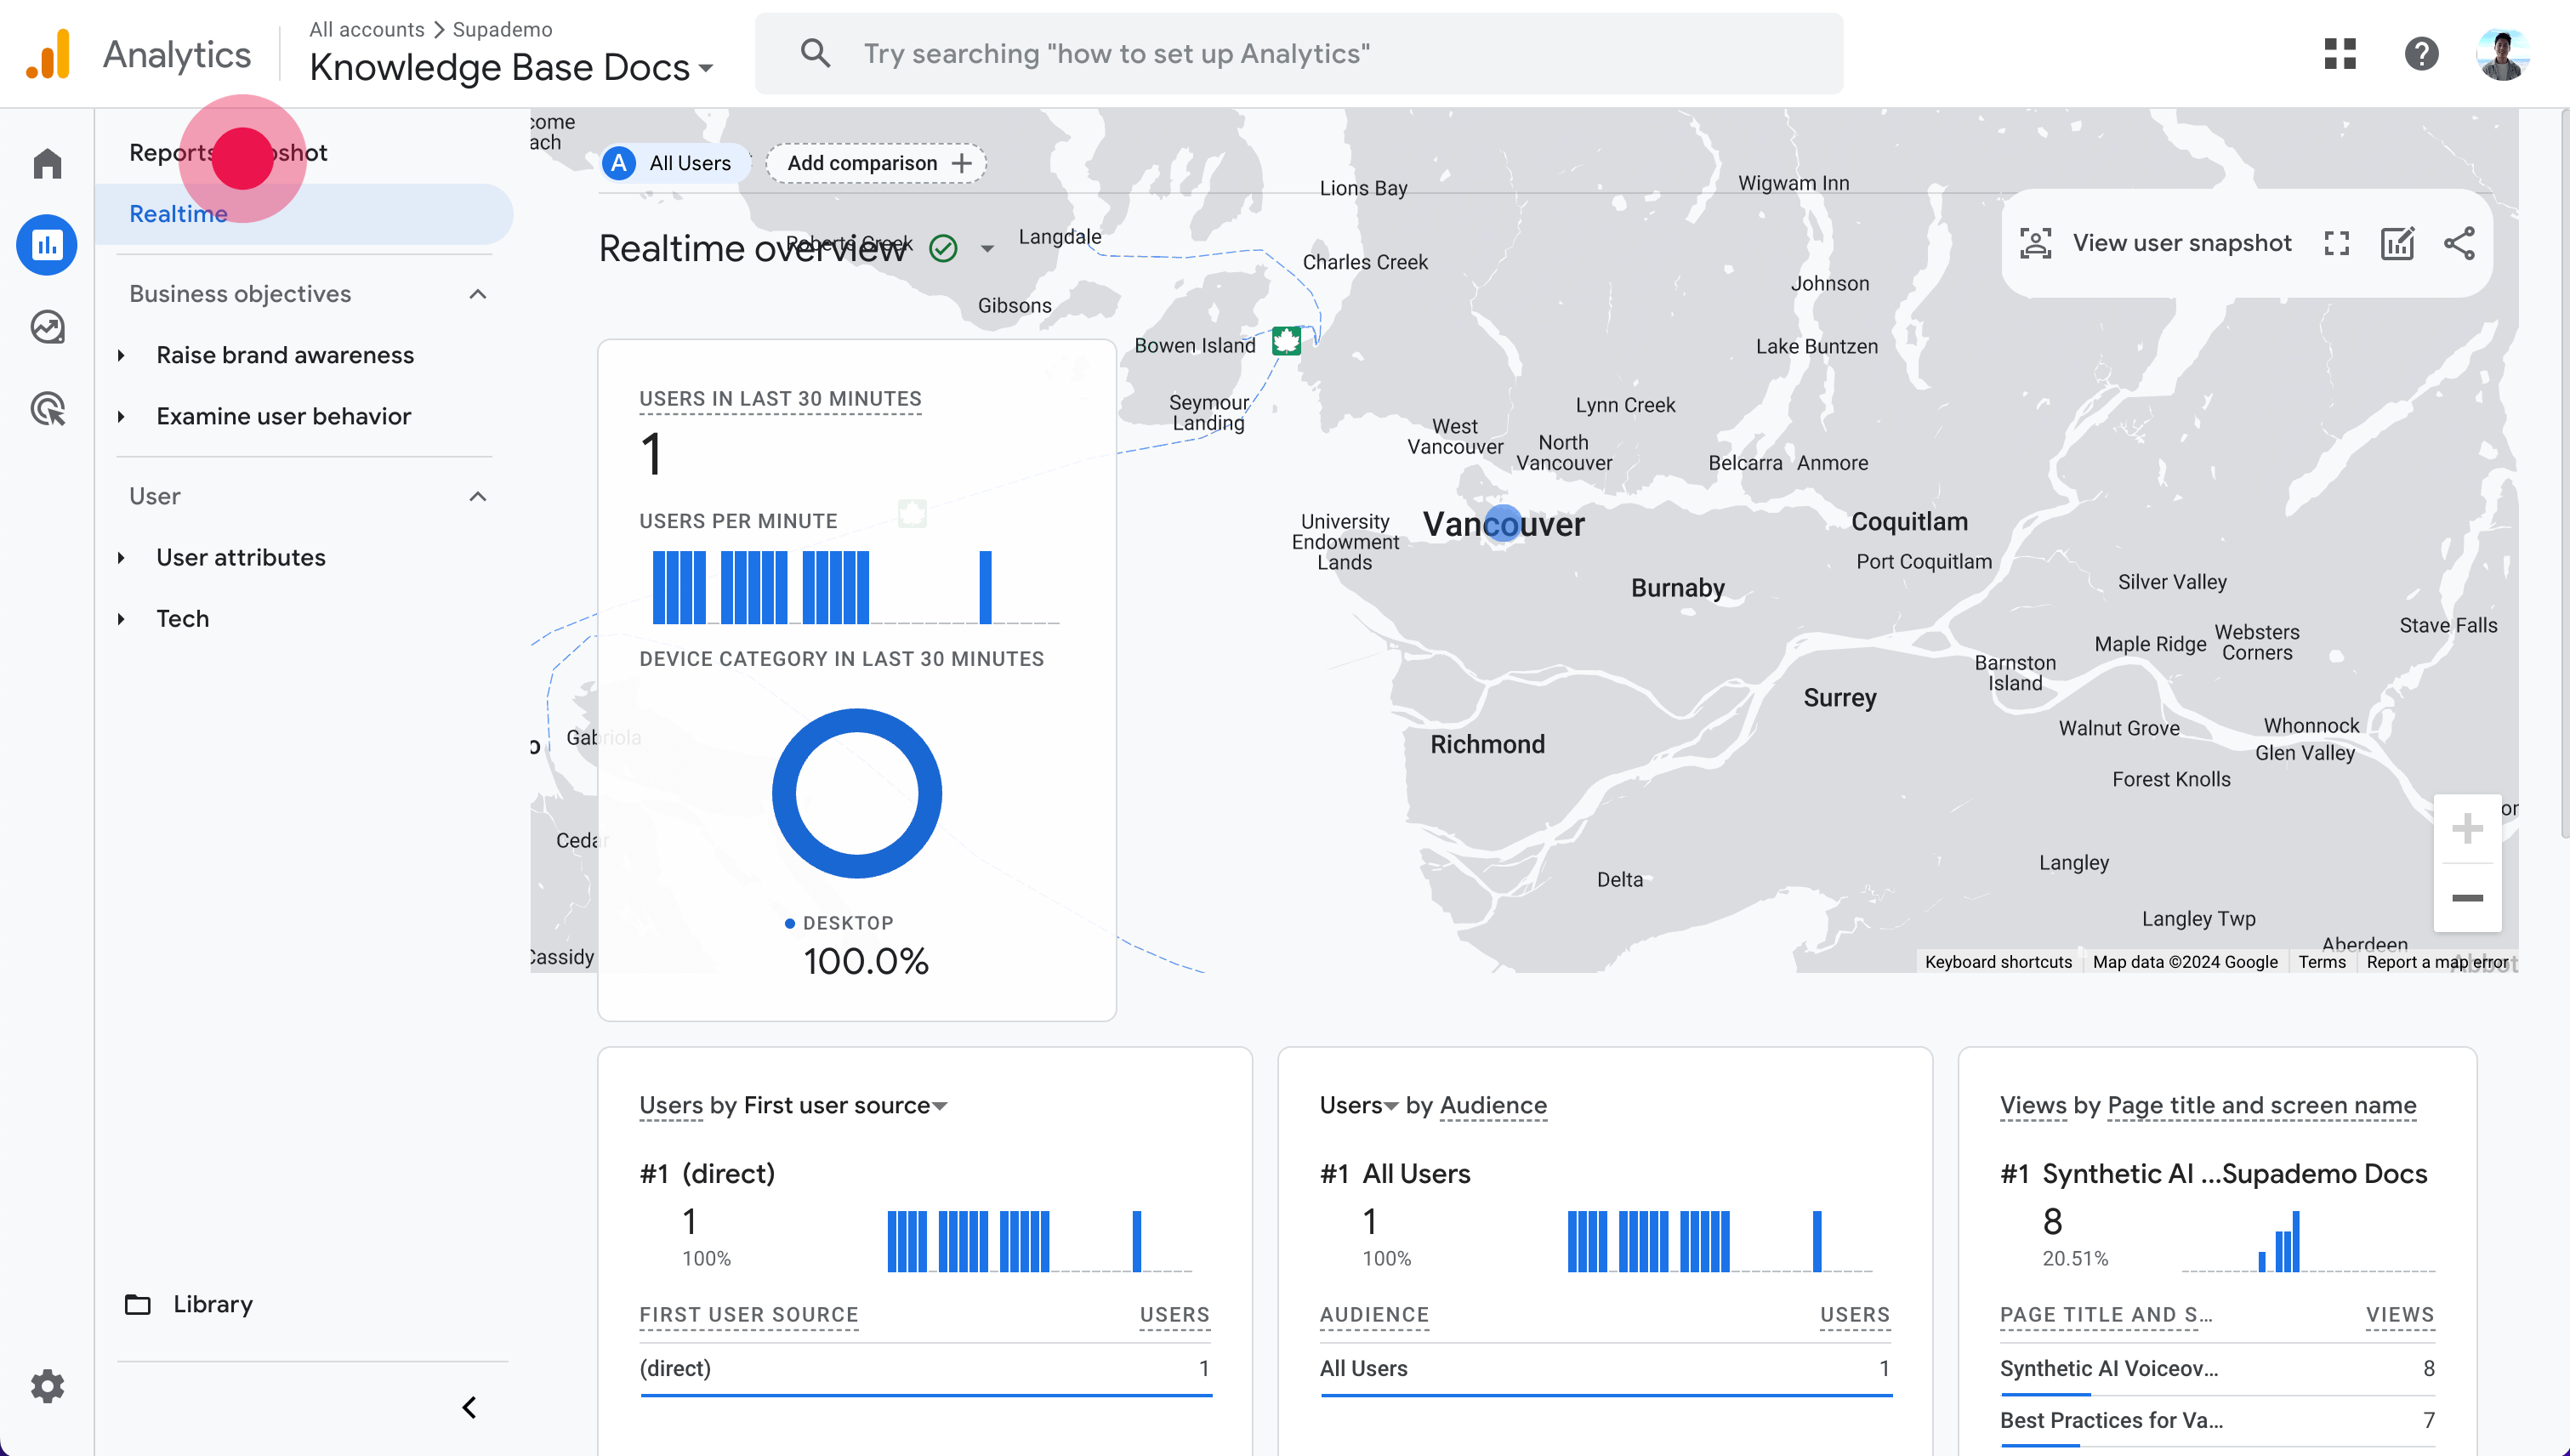This screenshot has height=1456, width=2570.
Task: Open the Advertising icon in left rail
Action: click(x=47, y=409)
